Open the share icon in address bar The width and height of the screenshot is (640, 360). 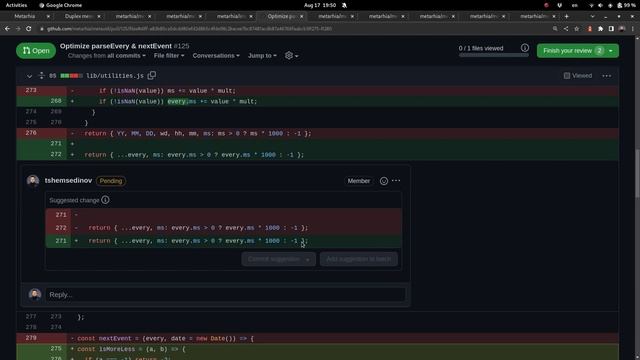(566, 29)
